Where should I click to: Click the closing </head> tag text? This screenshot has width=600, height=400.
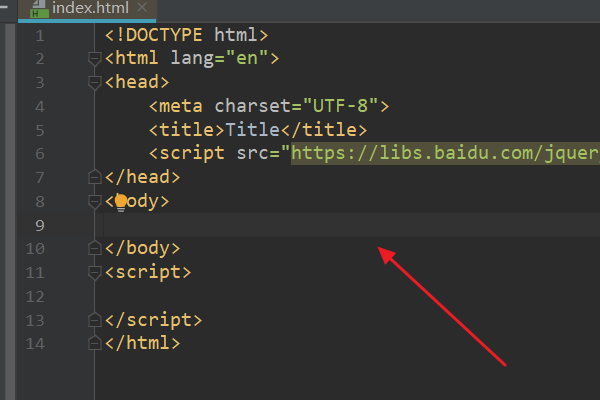[143, 177]
